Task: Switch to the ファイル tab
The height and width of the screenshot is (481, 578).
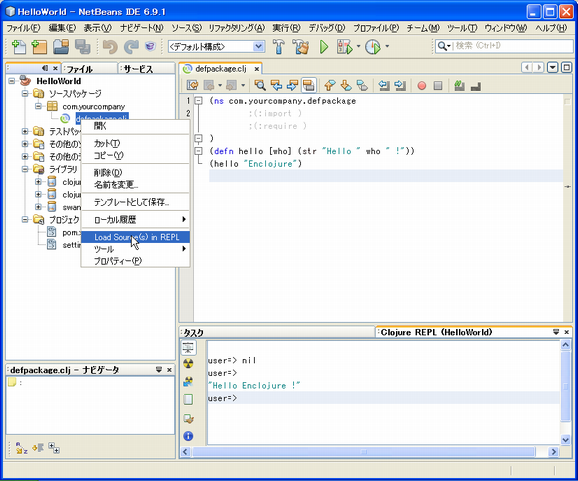Action: 90,69
